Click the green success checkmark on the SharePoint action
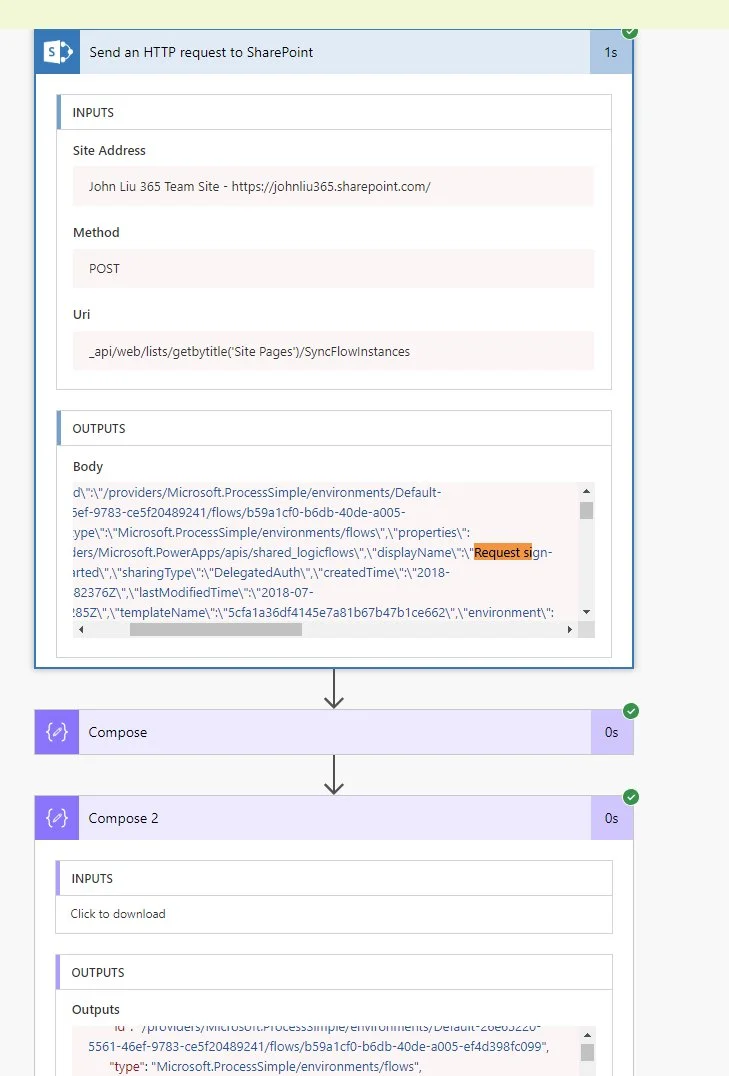The height and width of the screenshot is (1076, 729). pos(630,32)
